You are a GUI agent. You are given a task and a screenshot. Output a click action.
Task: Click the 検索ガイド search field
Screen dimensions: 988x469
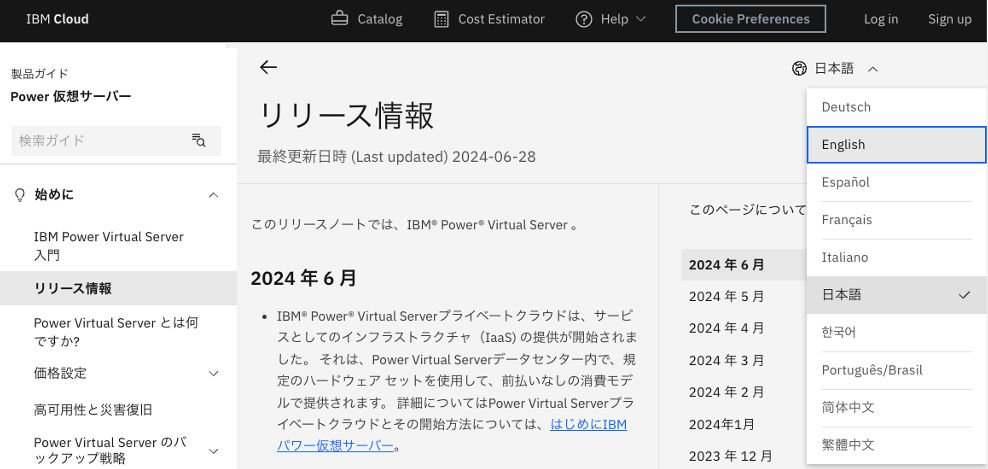tap(117, 141)
